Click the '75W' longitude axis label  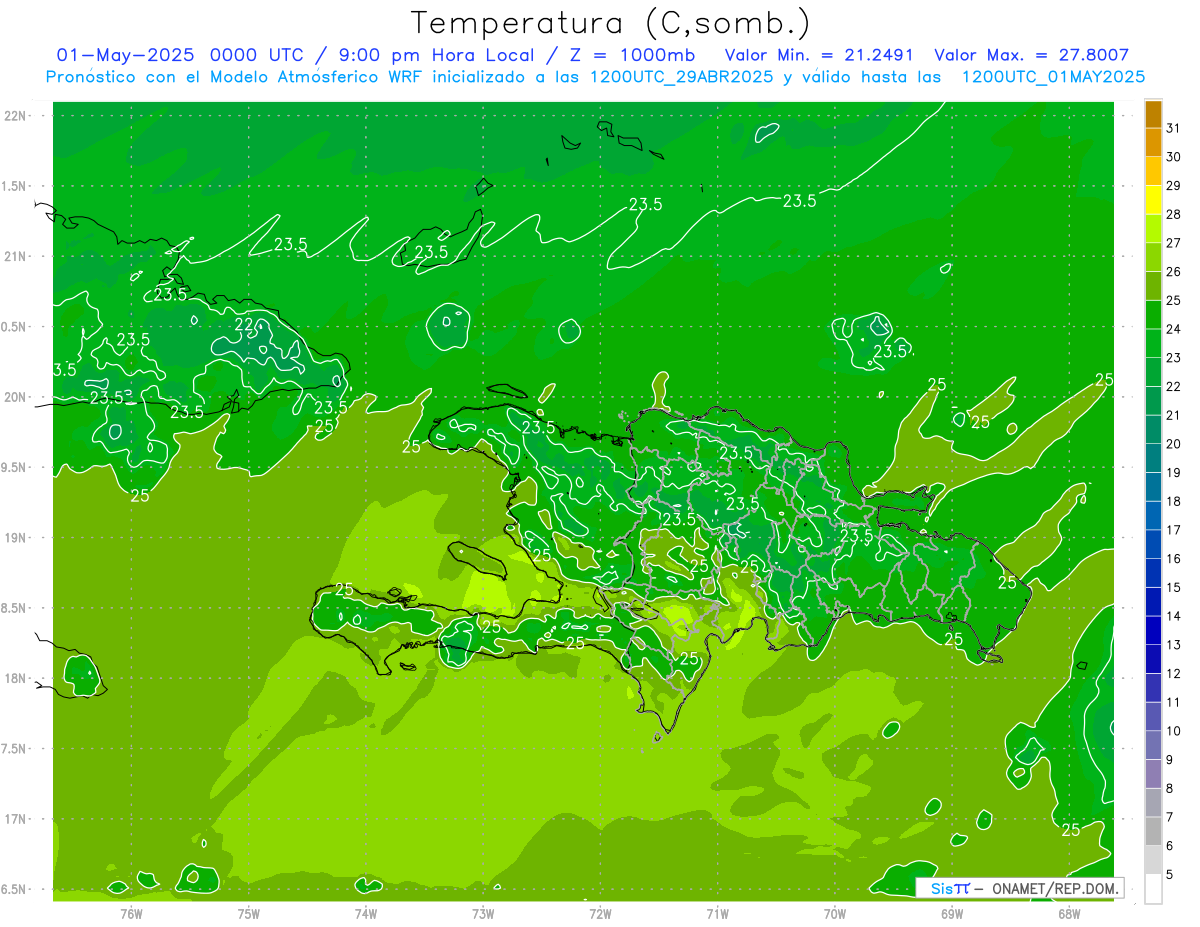(249, 913)
